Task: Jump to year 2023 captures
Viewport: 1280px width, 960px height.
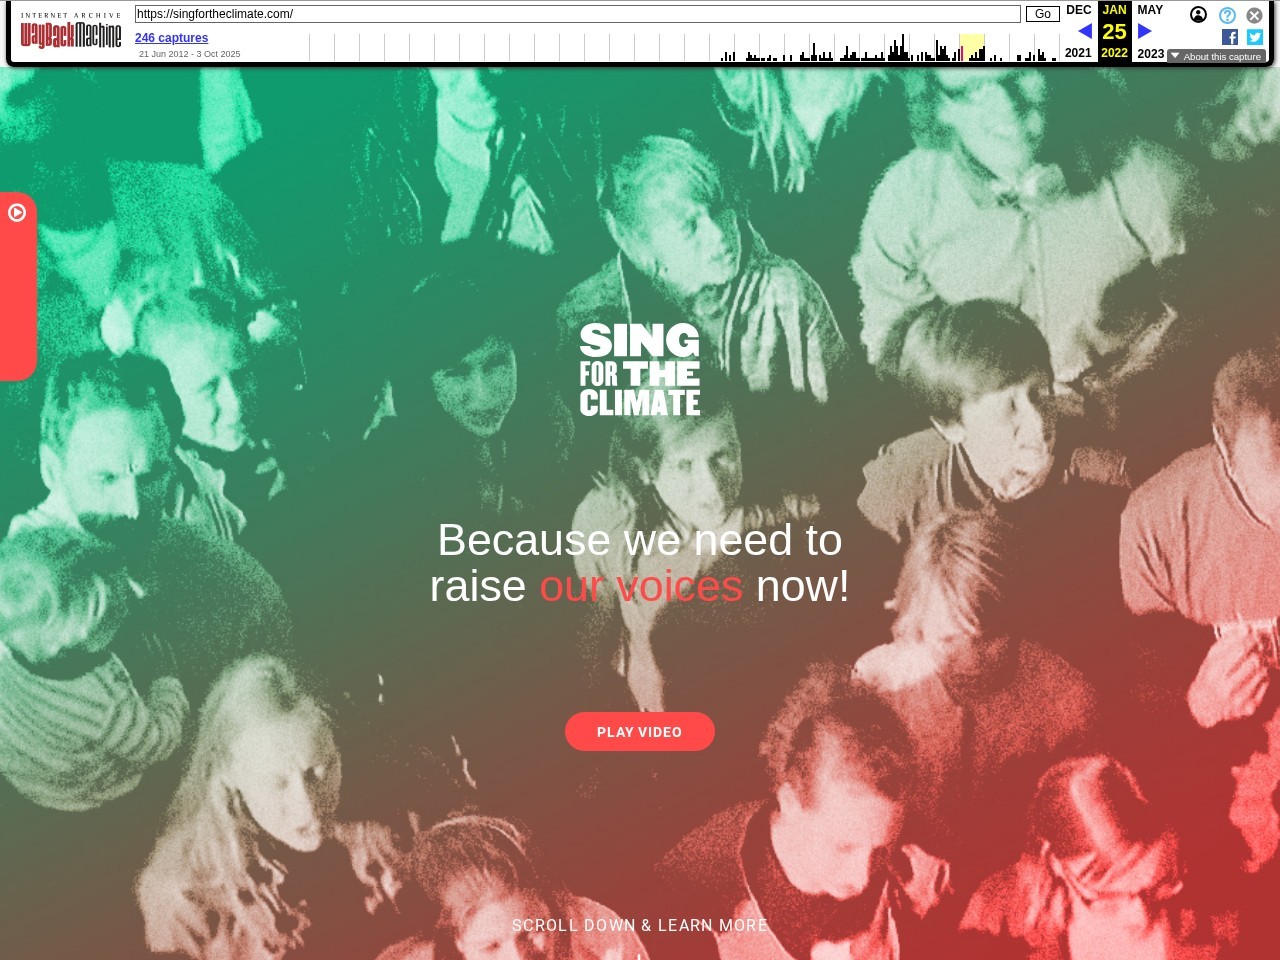Action: pyautogui.click(x=1150, y=53)
